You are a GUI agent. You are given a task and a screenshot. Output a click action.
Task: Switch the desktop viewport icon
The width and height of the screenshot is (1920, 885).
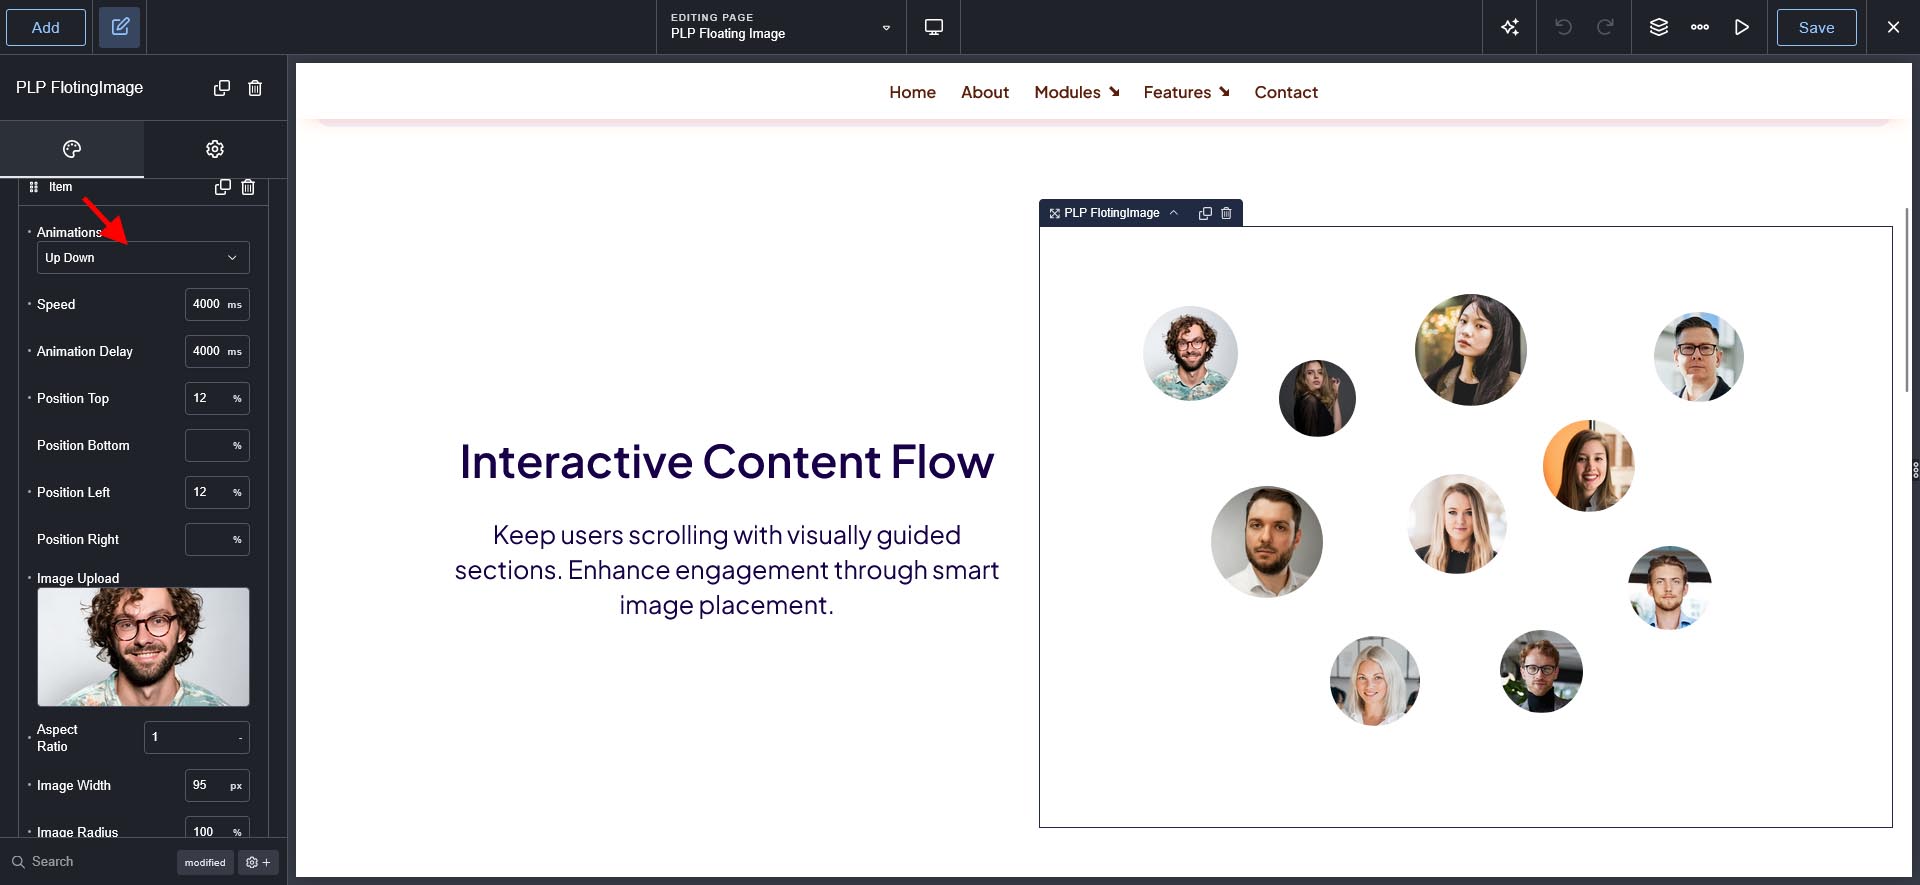[x=934, y=27]
